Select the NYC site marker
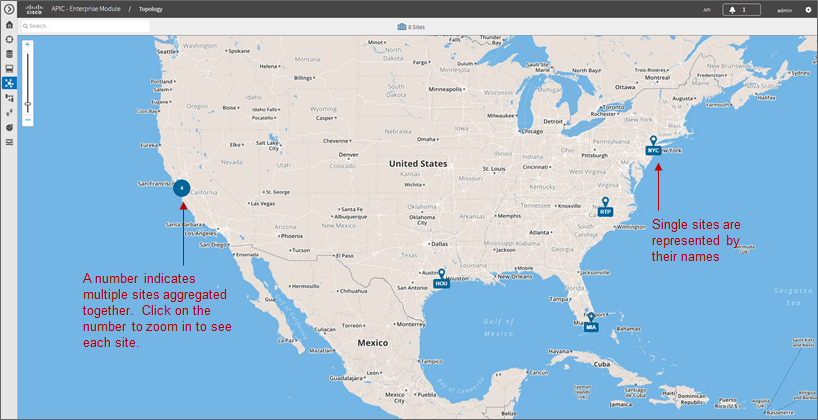This screenshot has width=818, height=420. [653, 146]
